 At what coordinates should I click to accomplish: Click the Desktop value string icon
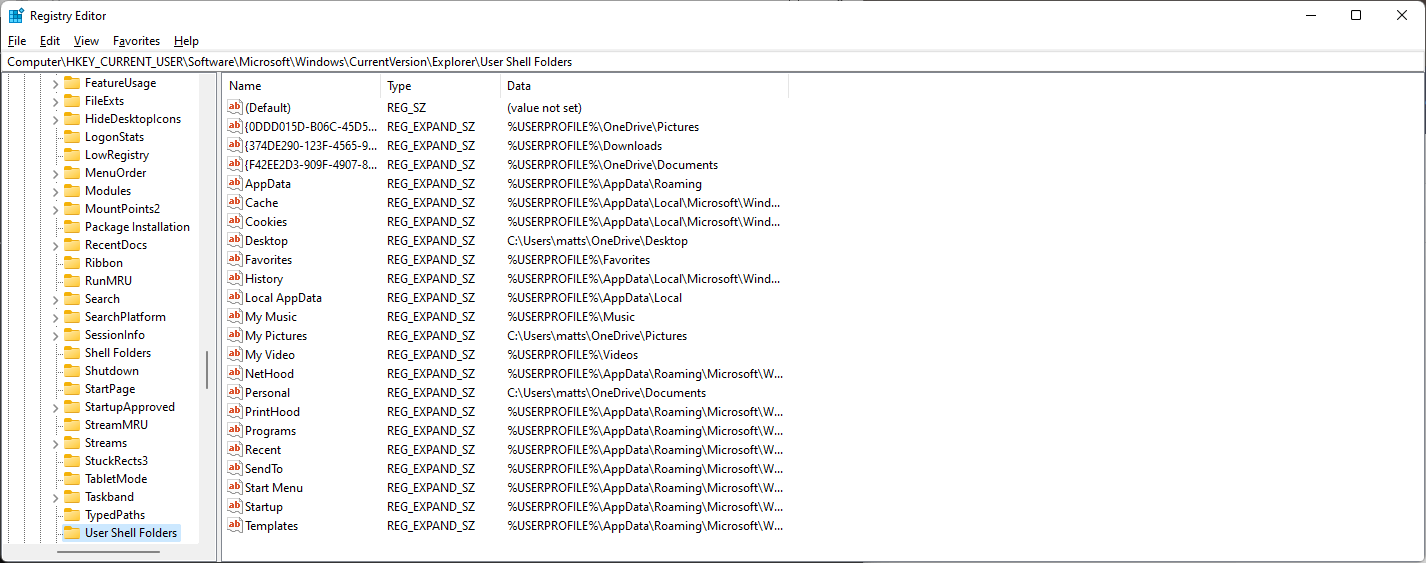235,240
